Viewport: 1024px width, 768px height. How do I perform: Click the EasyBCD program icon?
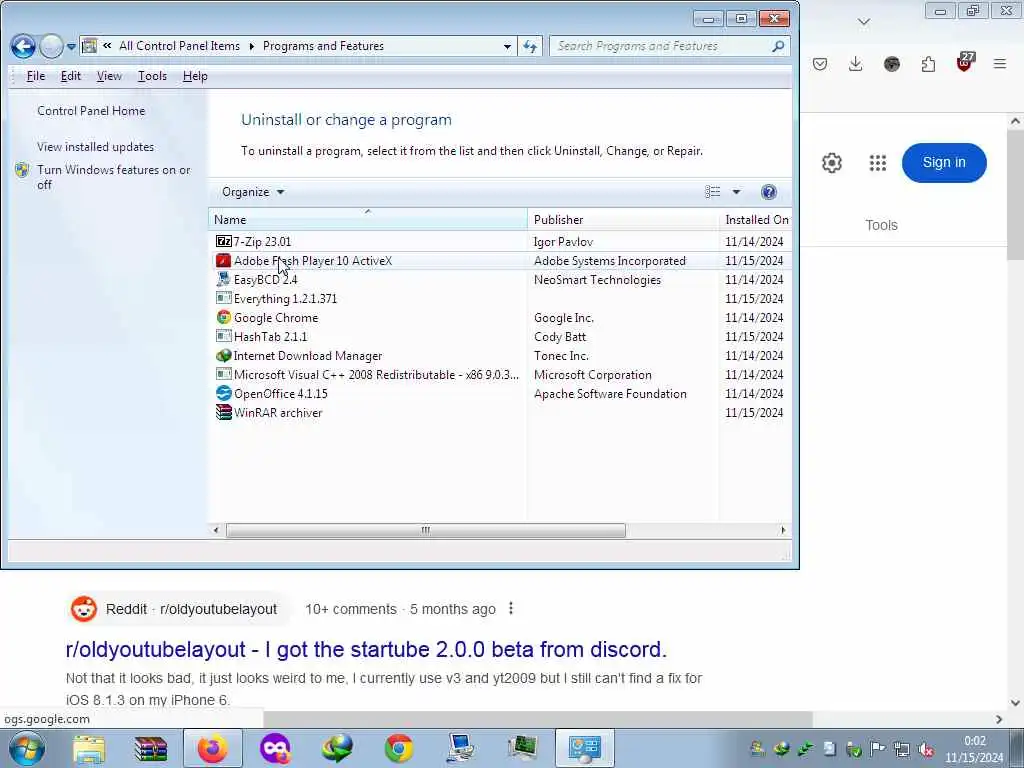(223, 280)
